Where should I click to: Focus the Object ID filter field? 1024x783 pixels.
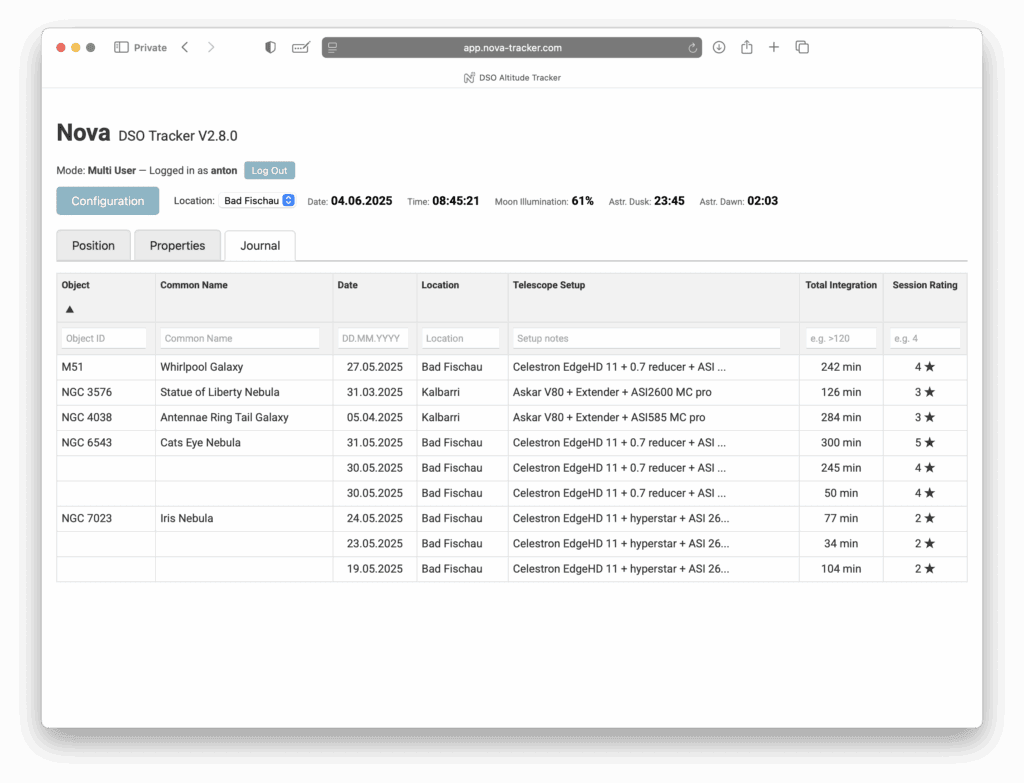pos(104,338)
